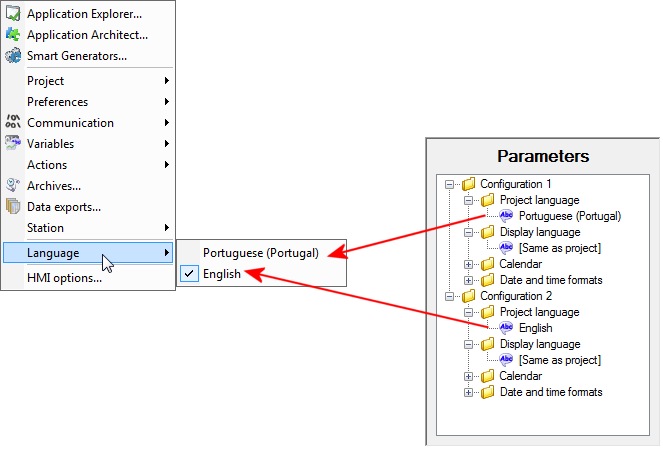Viewport: 663px width, 449px height.
Task: Click the Application Architect puzzle icon
Action: tap(13, 34)
